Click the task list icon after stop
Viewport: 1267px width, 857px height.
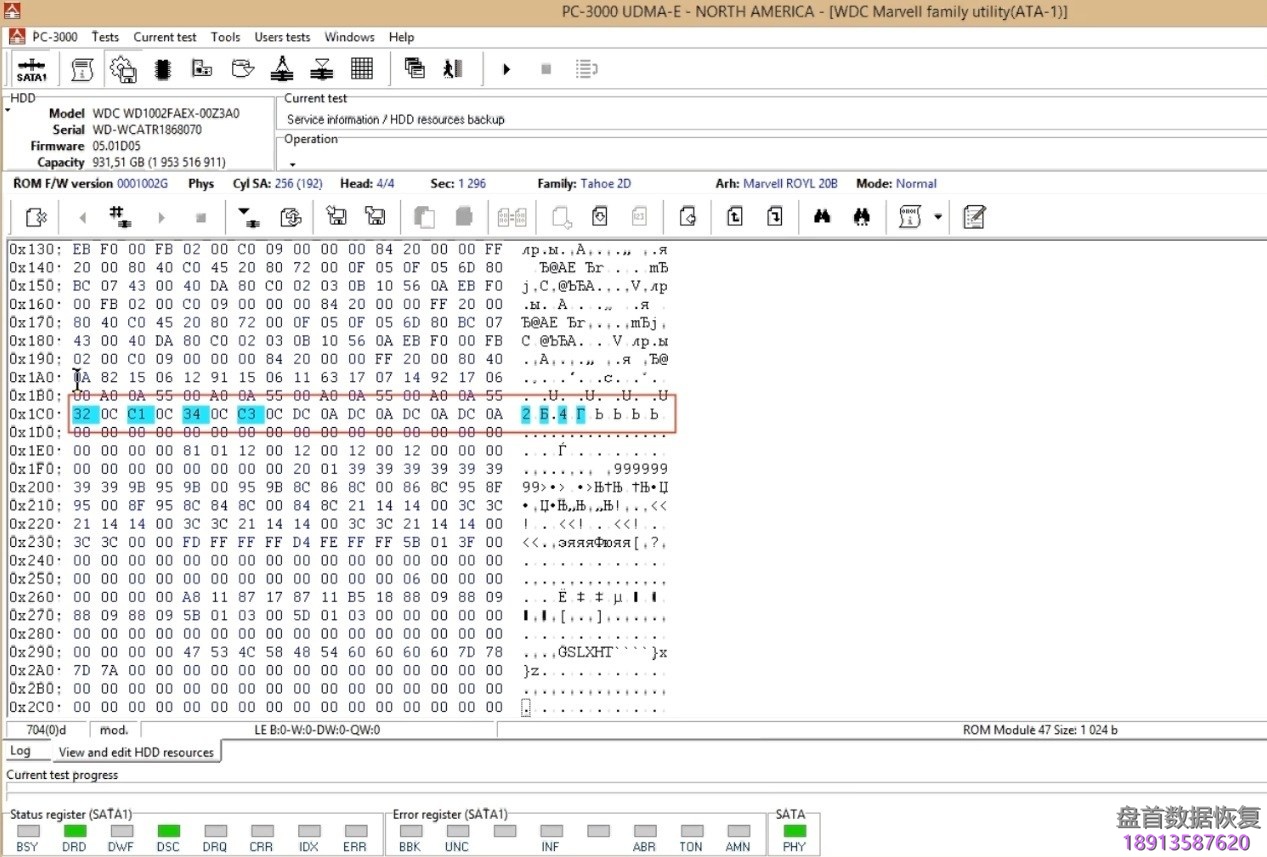(x=586, y=69)
